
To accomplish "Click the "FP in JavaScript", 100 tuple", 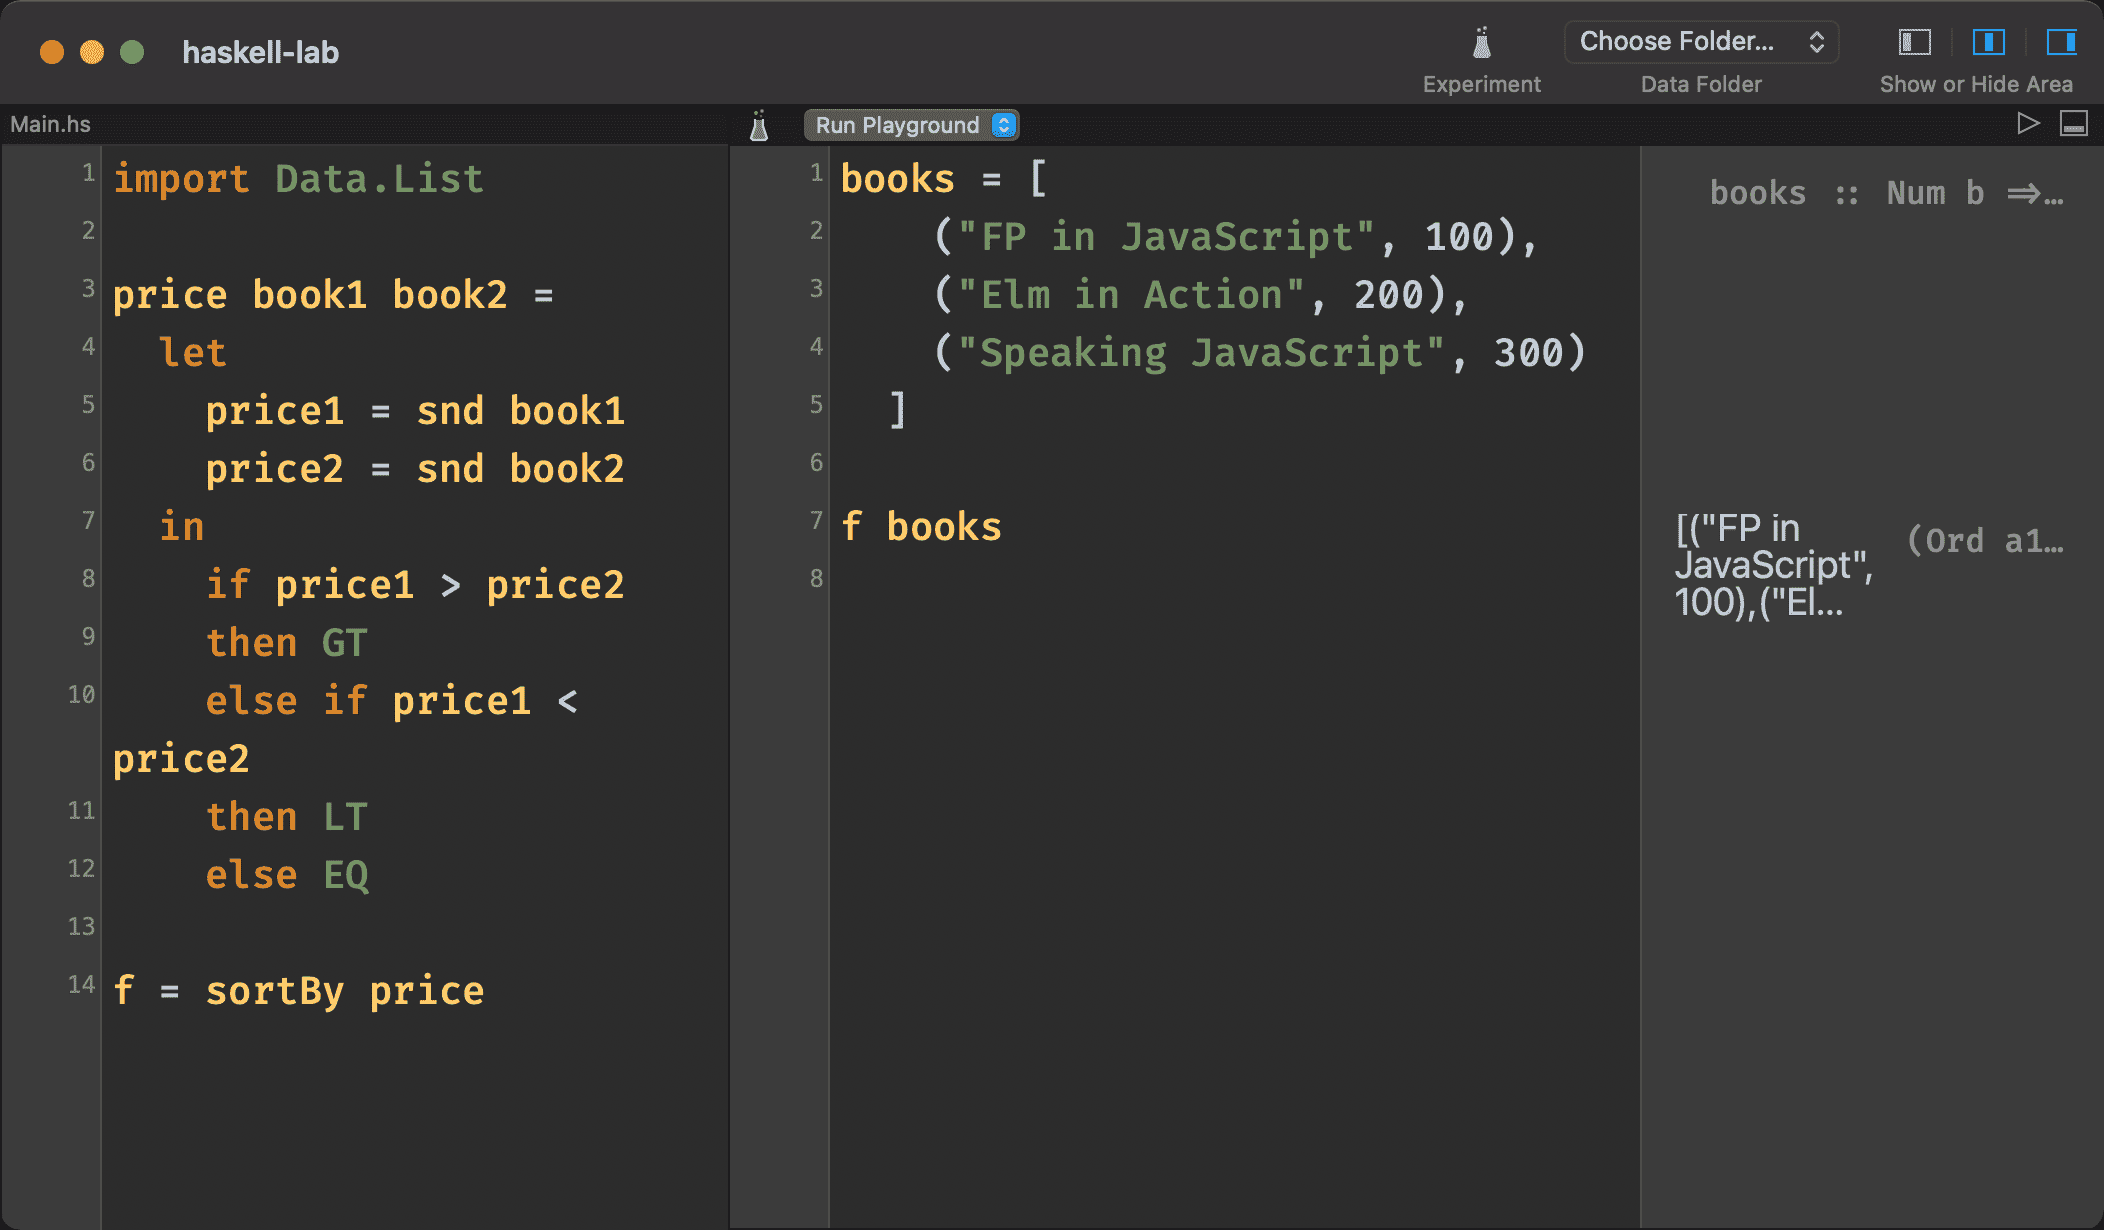I will click(x=1235, y=237).
